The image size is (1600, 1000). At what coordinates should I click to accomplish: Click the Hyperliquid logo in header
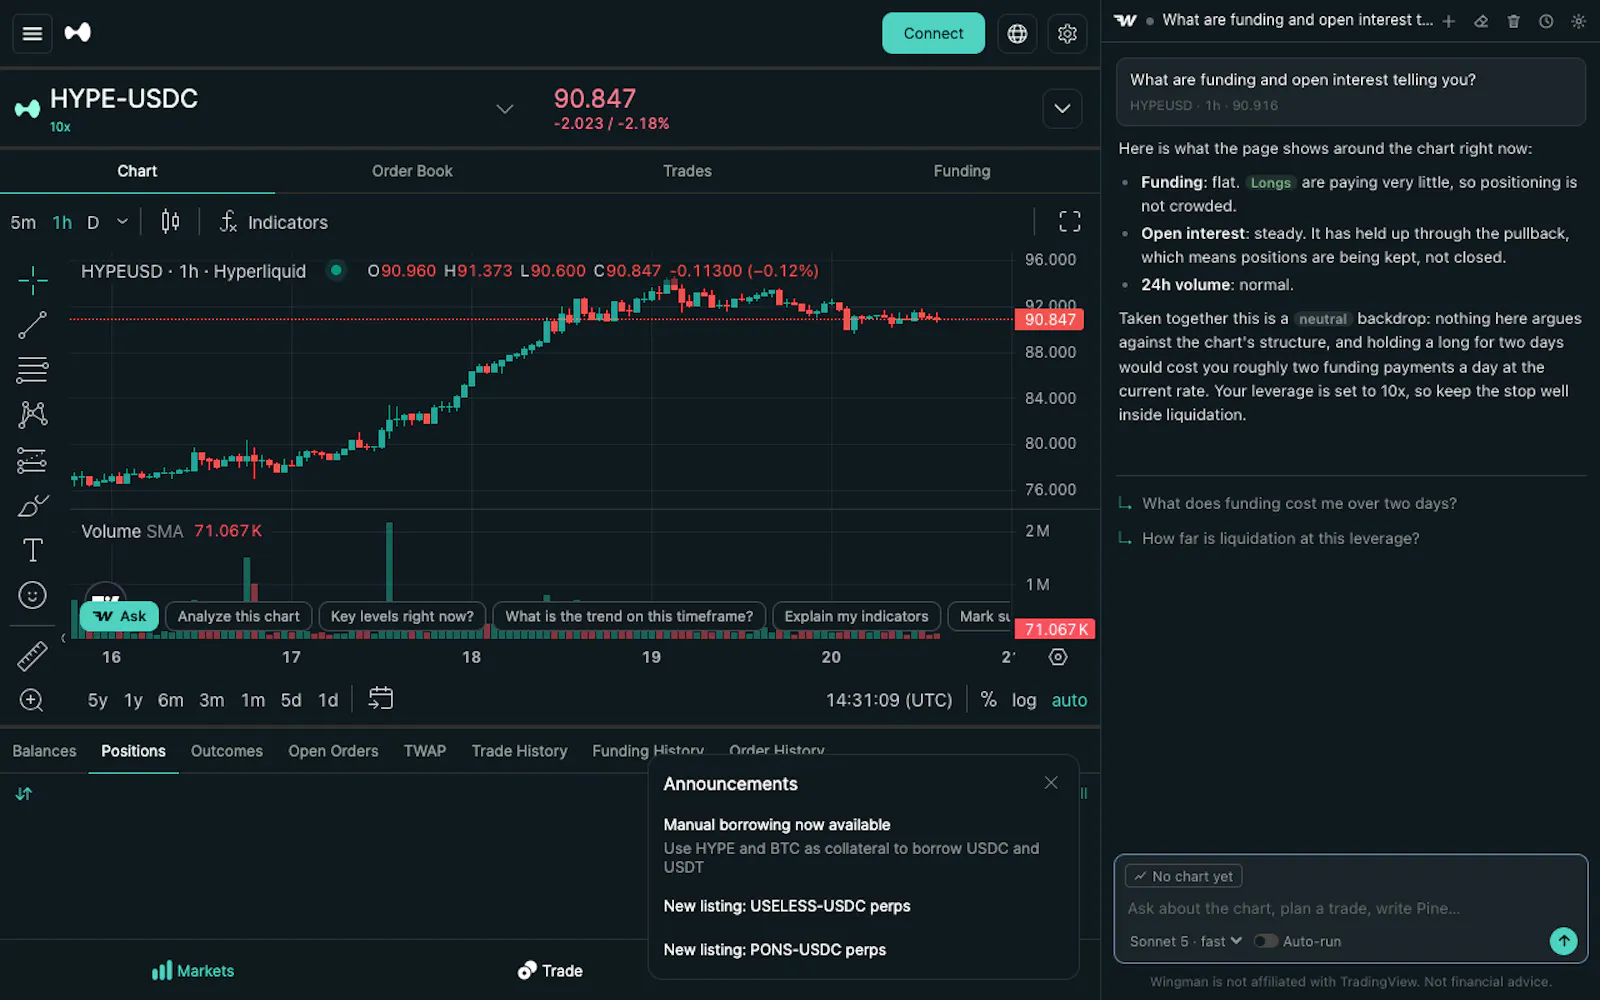point(78,33)
